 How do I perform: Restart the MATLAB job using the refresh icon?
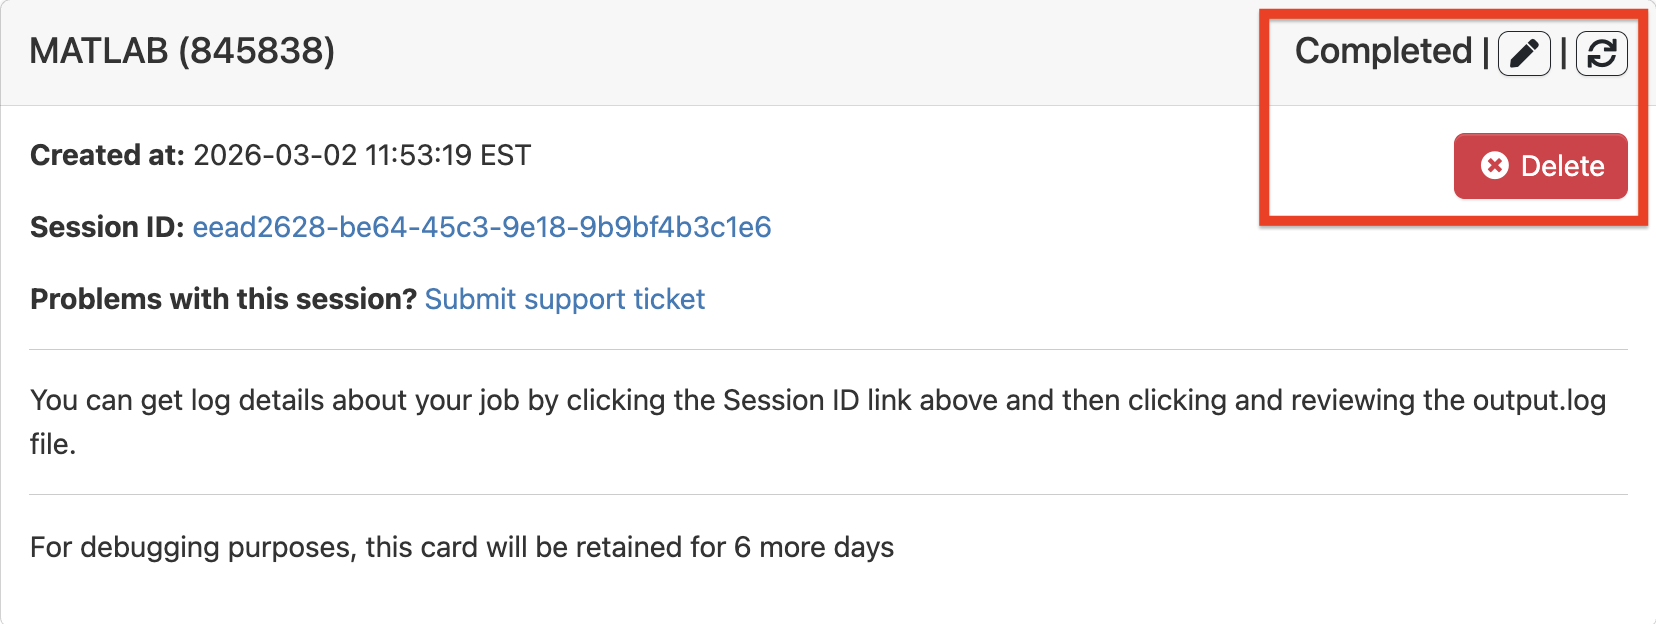tap(1601, 53)
